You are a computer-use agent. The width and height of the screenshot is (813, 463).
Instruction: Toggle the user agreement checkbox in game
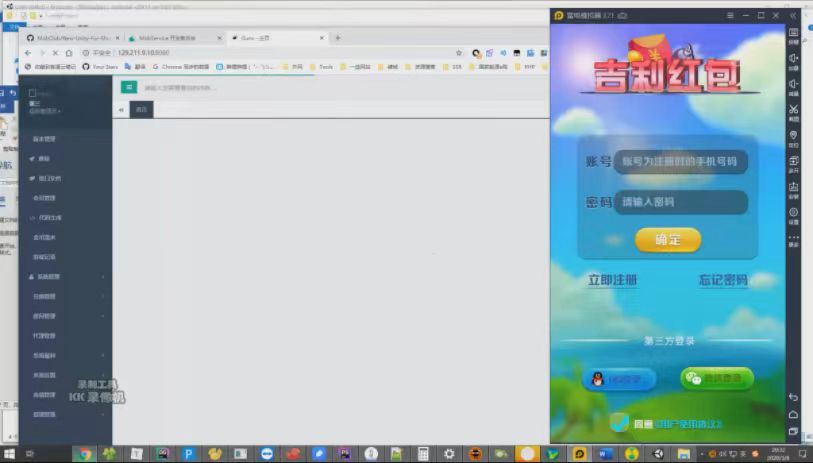[619, 423]
